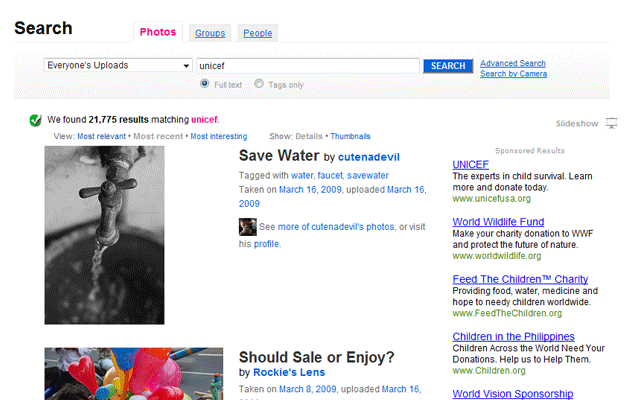This screenshot has height=400, width=628.
Task: Click cutenadevil's small avatar icon
Action: 248,227
